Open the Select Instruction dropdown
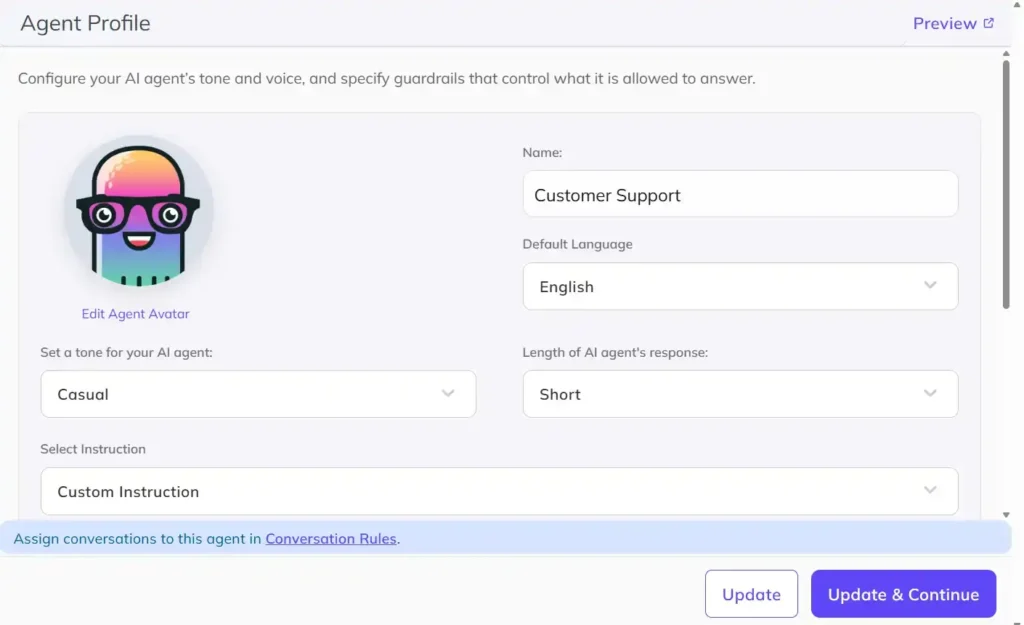The width and height of the screenshot is (1024, 625). (499, 491)
